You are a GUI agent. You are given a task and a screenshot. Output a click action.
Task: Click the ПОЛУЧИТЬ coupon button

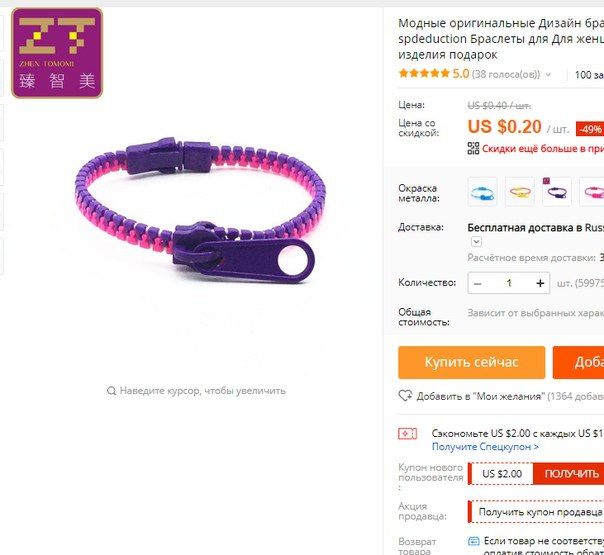coord(571,474)
